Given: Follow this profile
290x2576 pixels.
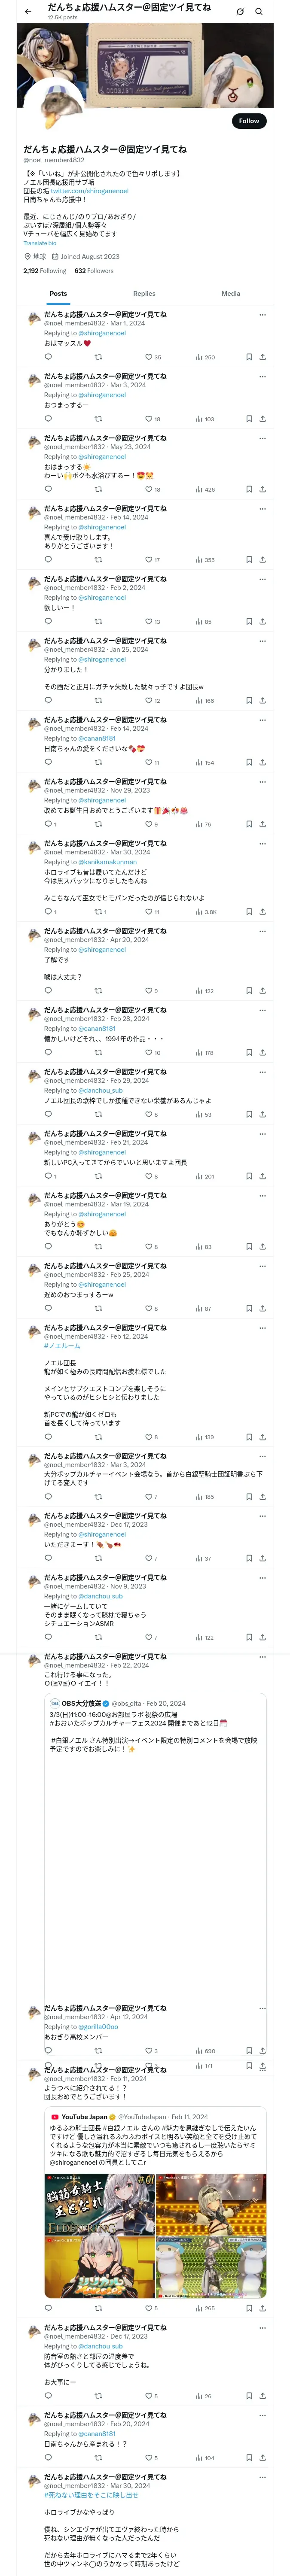Looking at the screenshot, I should pyautogui.click(x=248, y=121).
